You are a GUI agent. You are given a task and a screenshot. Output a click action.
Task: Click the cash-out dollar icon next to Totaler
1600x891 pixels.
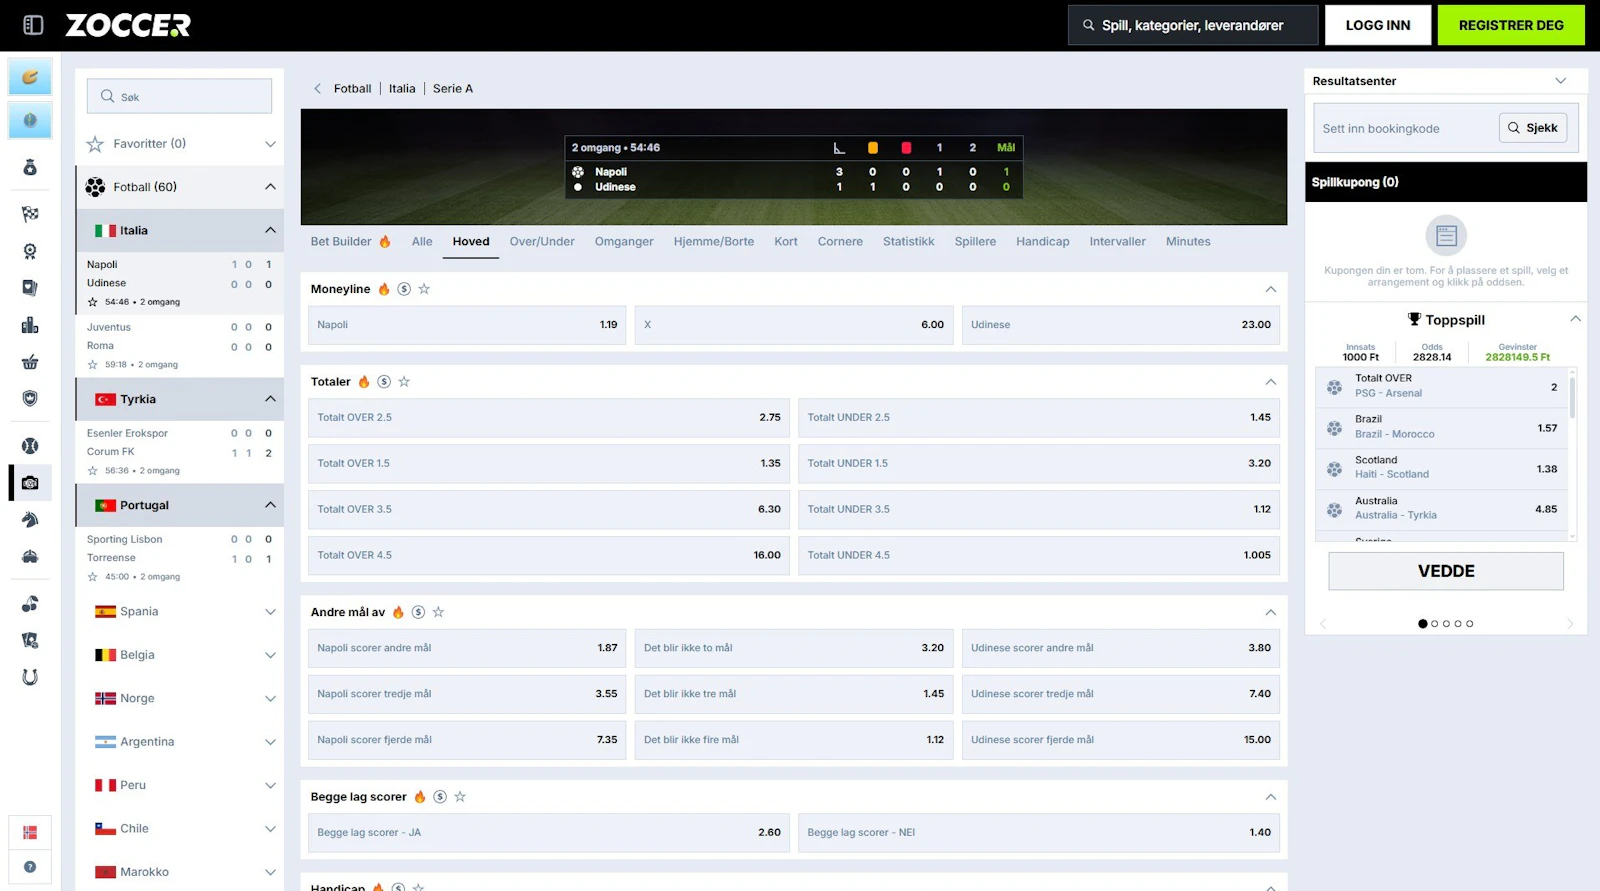pyautogui.click(x=384, y=382)
